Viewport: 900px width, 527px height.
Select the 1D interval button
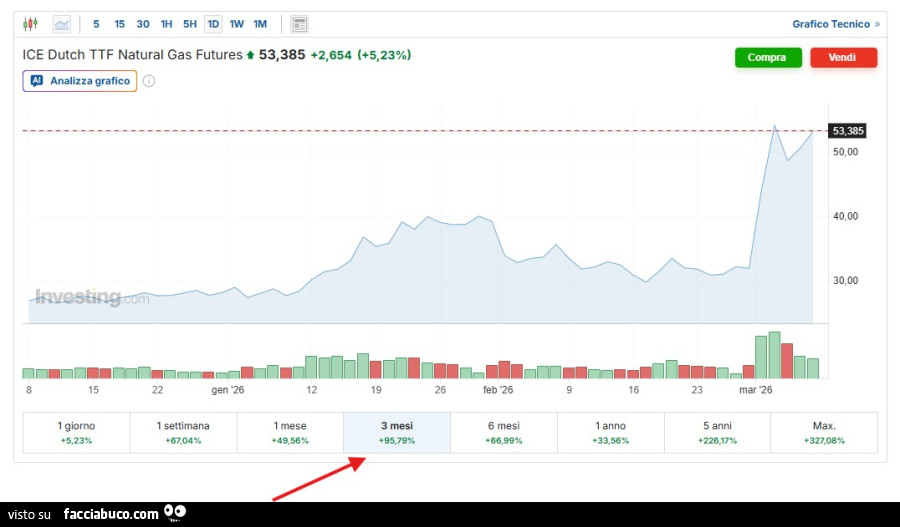tap(213, 24)
